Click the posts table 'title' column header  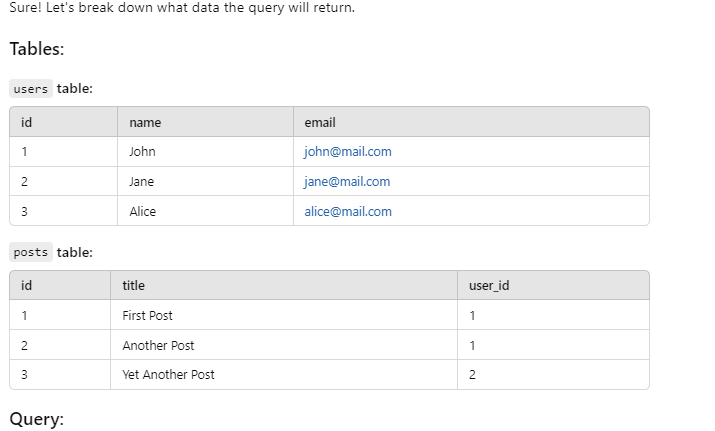click(133, 286)
